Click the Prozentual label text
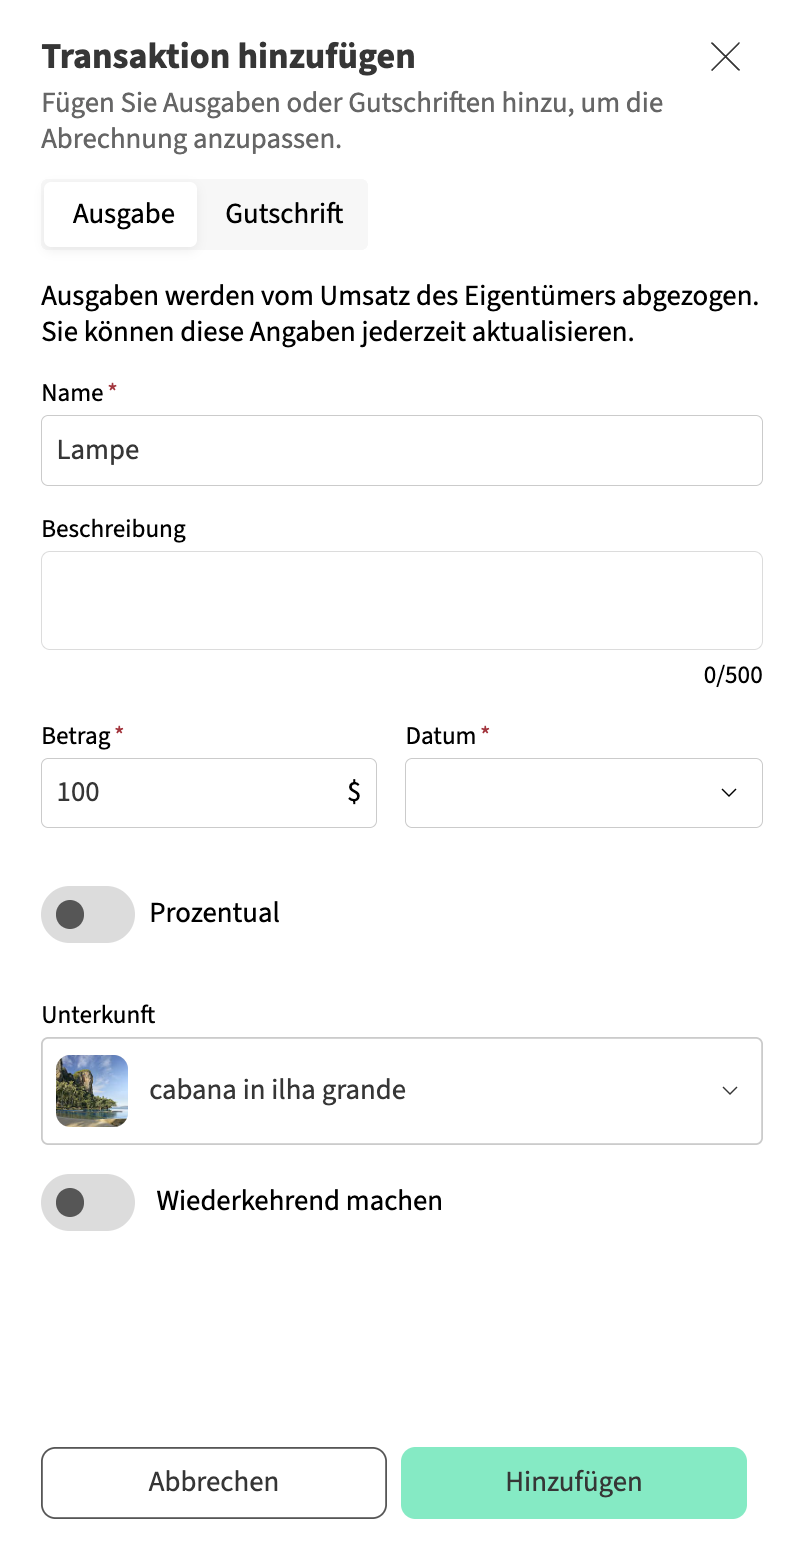This screenshot has width=790, height=1548. 214,913
